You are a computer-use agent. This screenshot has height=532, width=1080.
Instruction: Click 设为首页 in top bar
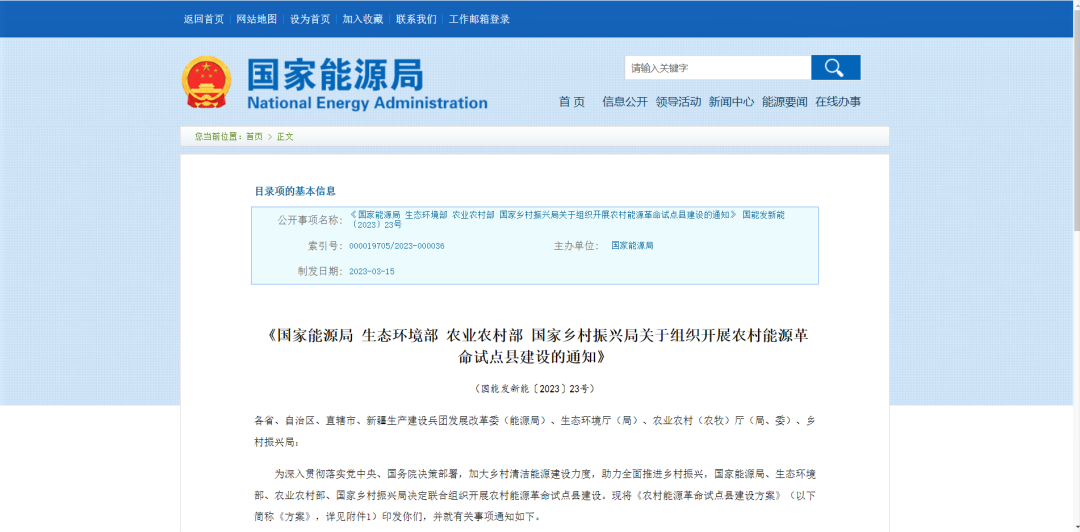tap(310, 19)
